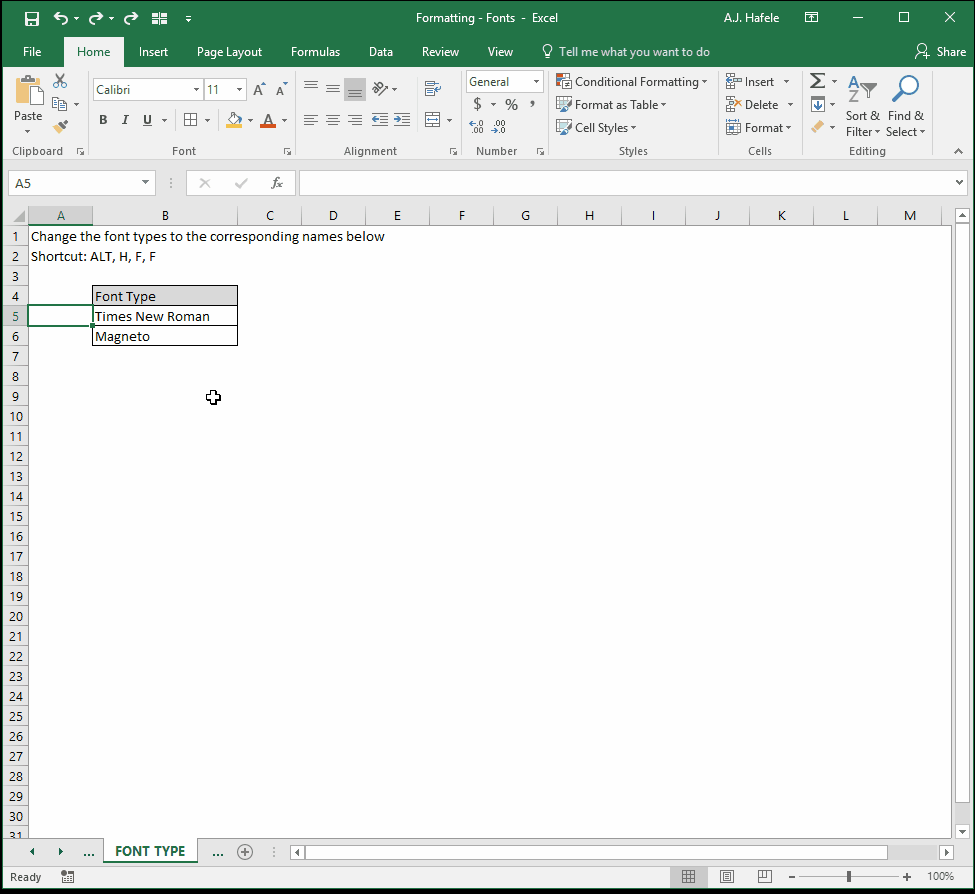Activate the Format Painter brush
This screenshot has height=894, width=975.
(60, 127)
